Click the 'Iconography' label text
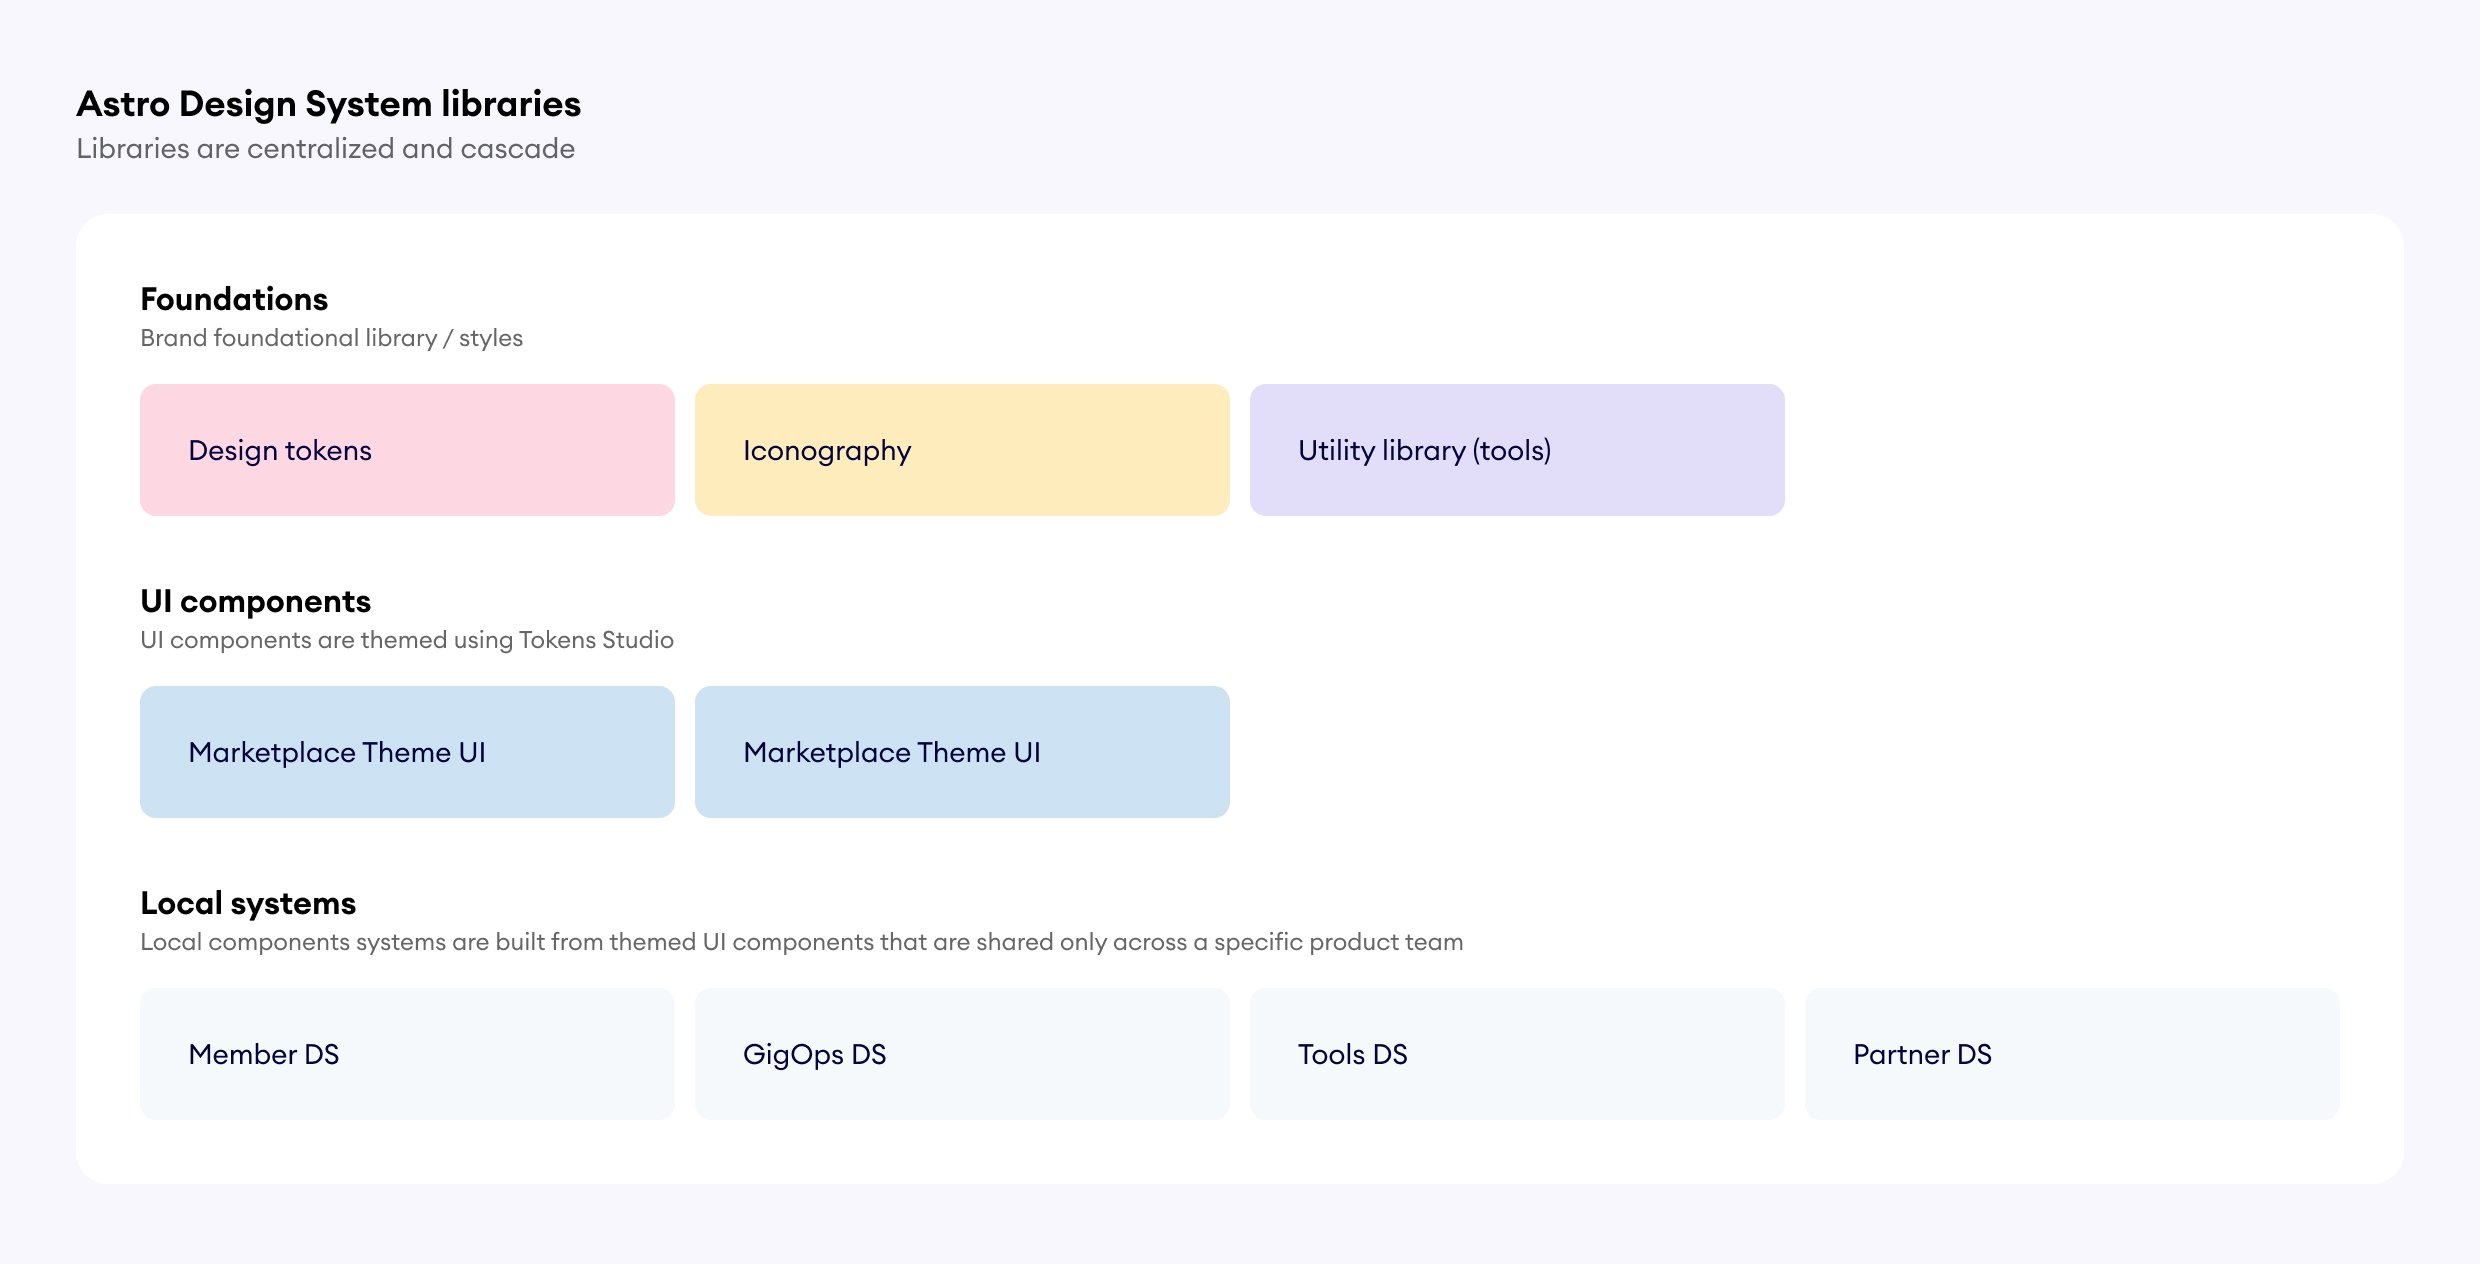The height and width of the screenshot is (1264, 2480). pos(827,451)
